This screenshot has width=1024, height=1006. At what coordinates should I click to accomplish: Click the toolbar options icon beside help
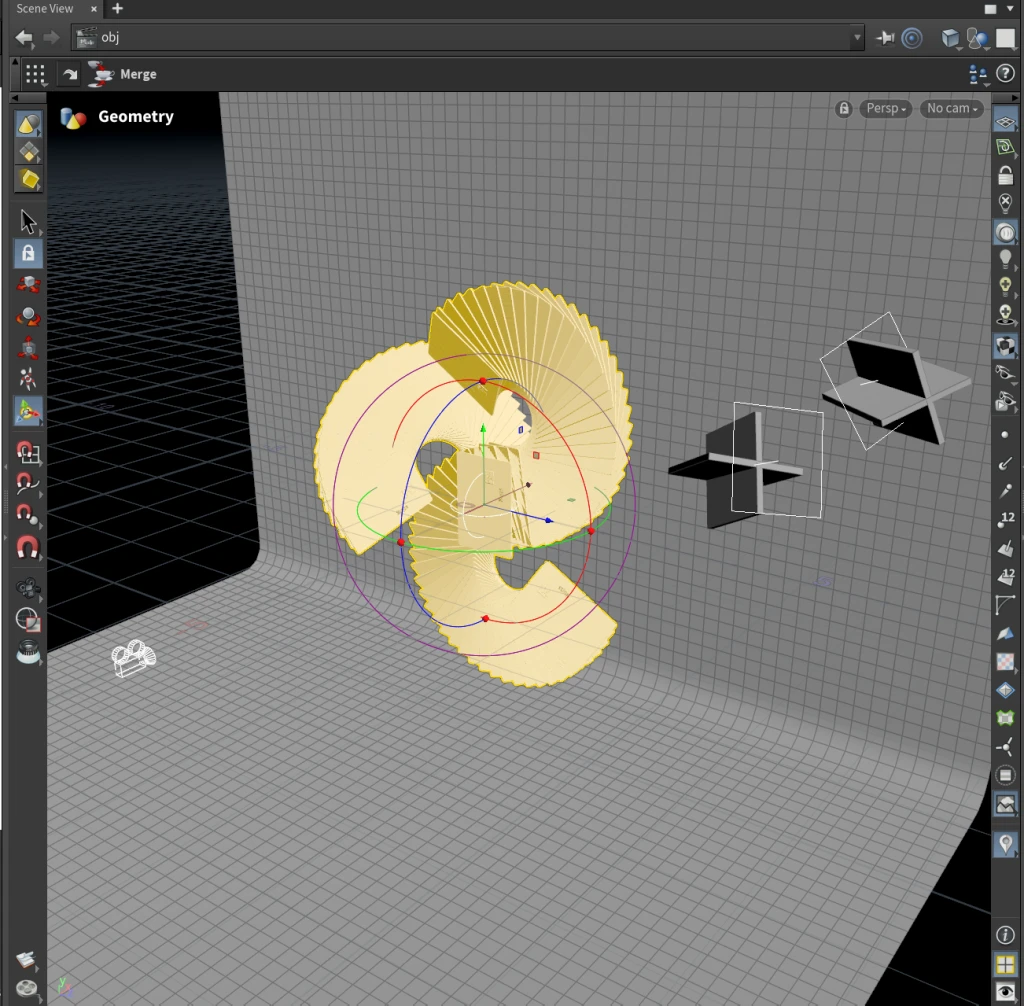978,74
